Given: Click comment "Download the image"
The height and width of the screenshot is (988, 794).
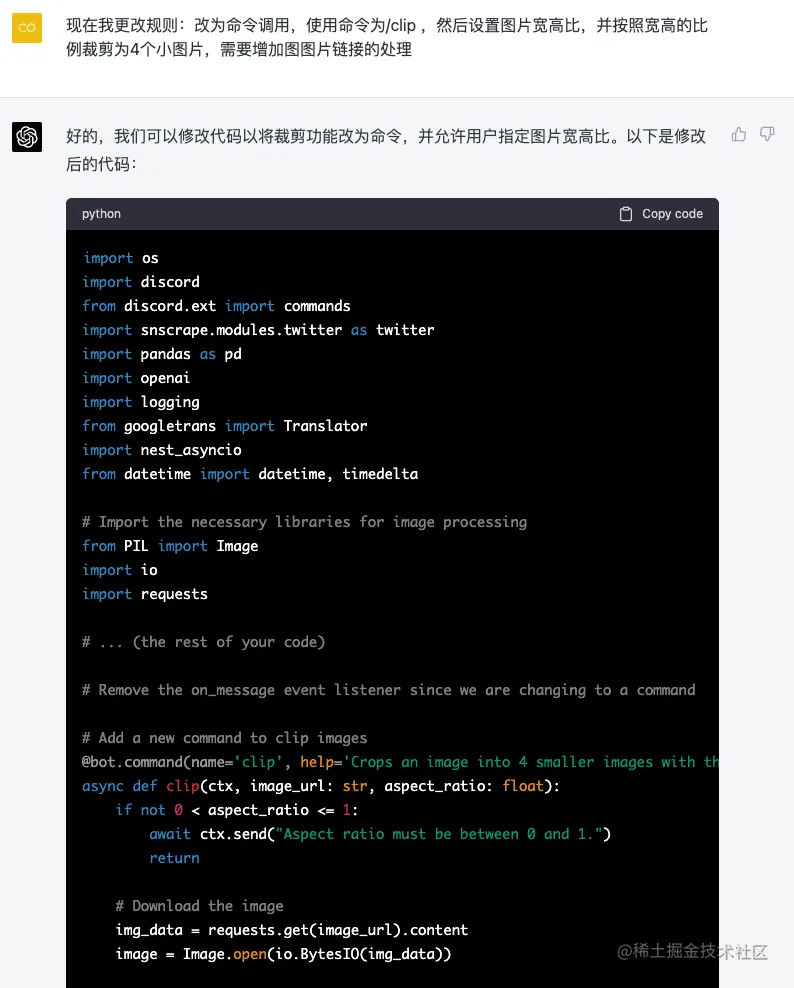Looking at the screenshot, I should (x=199, y=906).
